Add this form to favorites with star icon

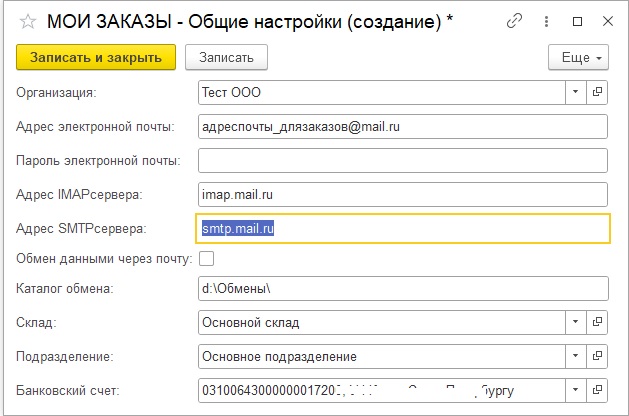27,20
